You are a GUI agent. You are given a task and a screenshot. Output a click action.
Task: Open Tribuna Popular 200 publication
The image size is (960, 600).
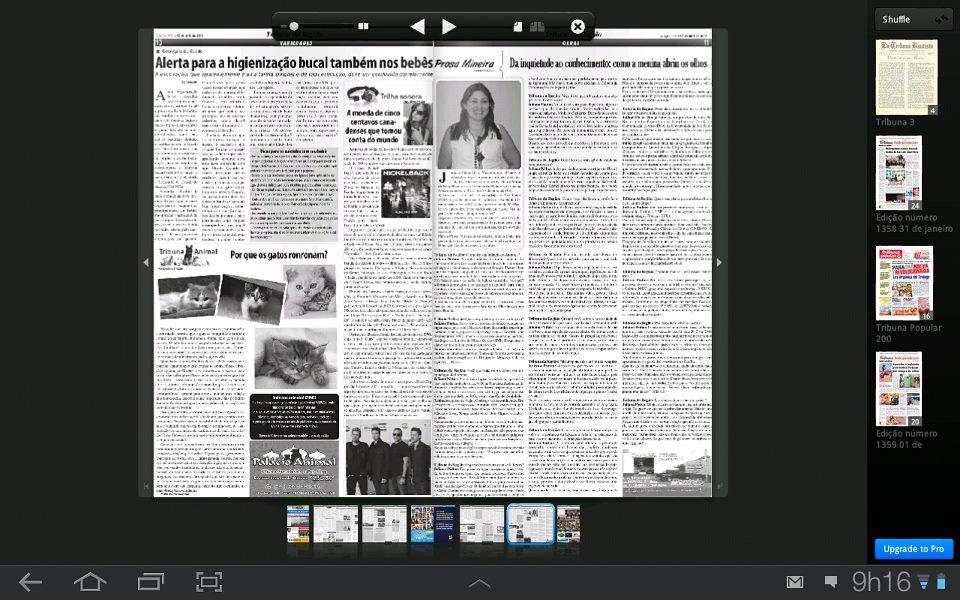[904, 282]
